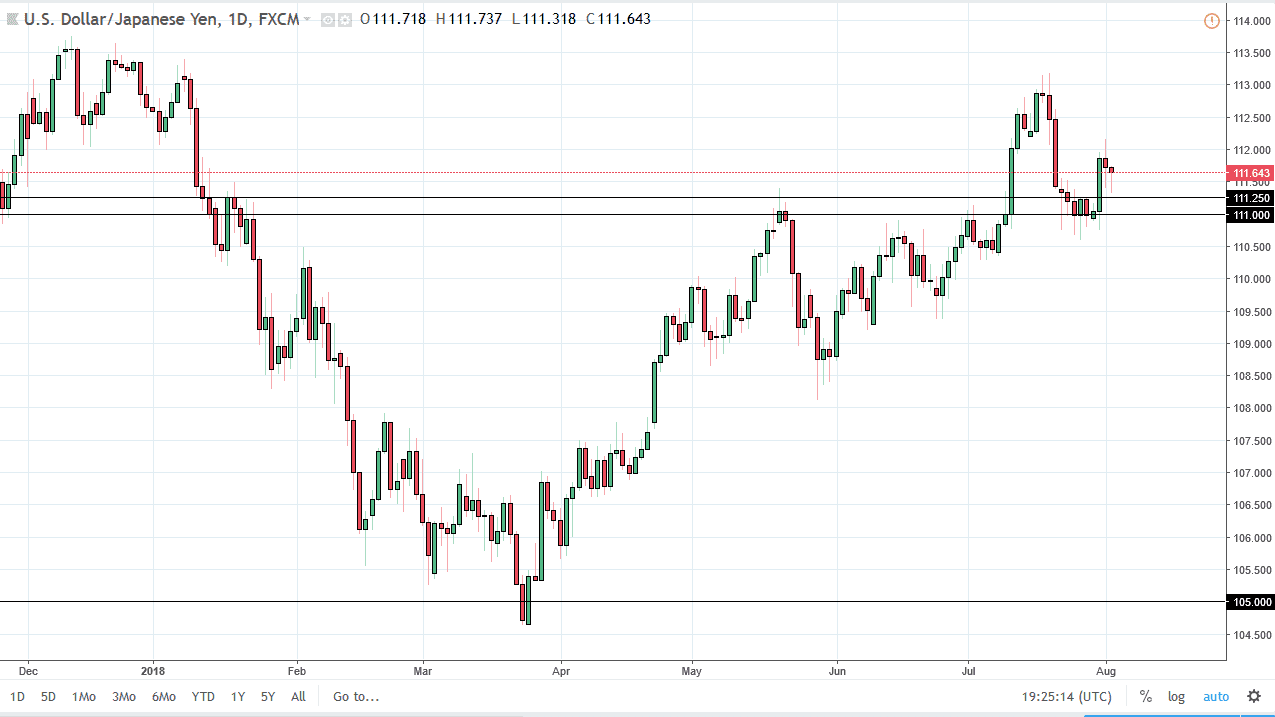Viewport: 1275px width, 717px height.
Task: Click the red current price label 111.643
Action: click(1249, 172)
